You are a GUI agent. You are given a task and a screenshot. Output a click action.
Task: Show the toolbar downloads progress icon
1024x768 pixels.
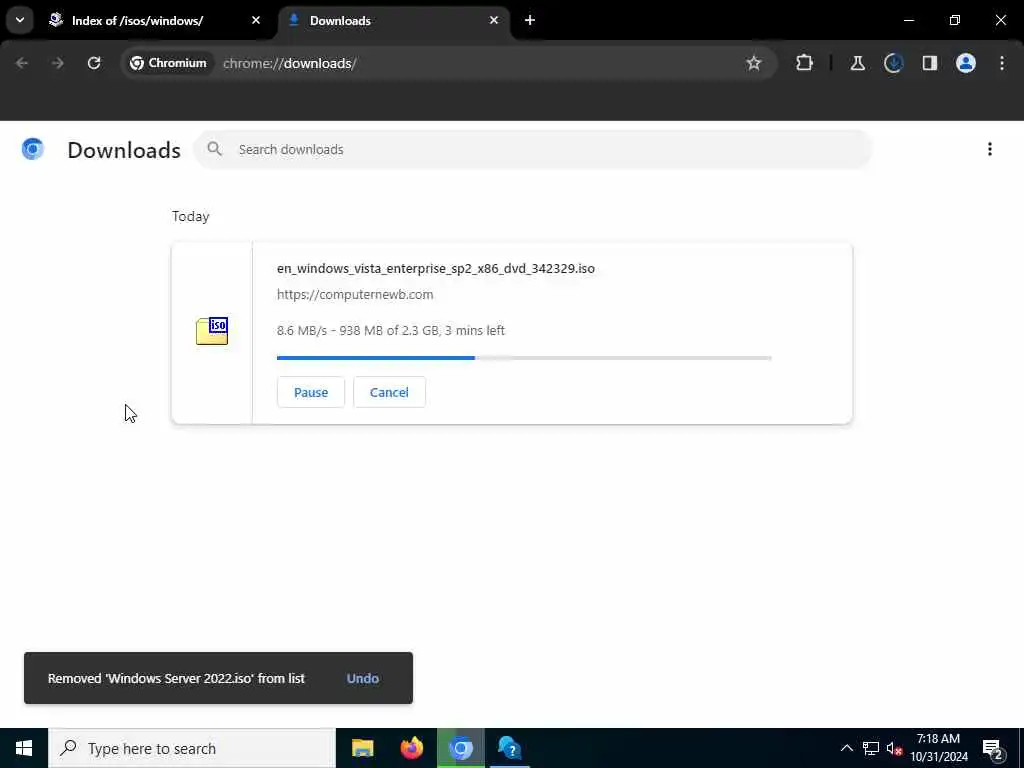coord(893,63)
